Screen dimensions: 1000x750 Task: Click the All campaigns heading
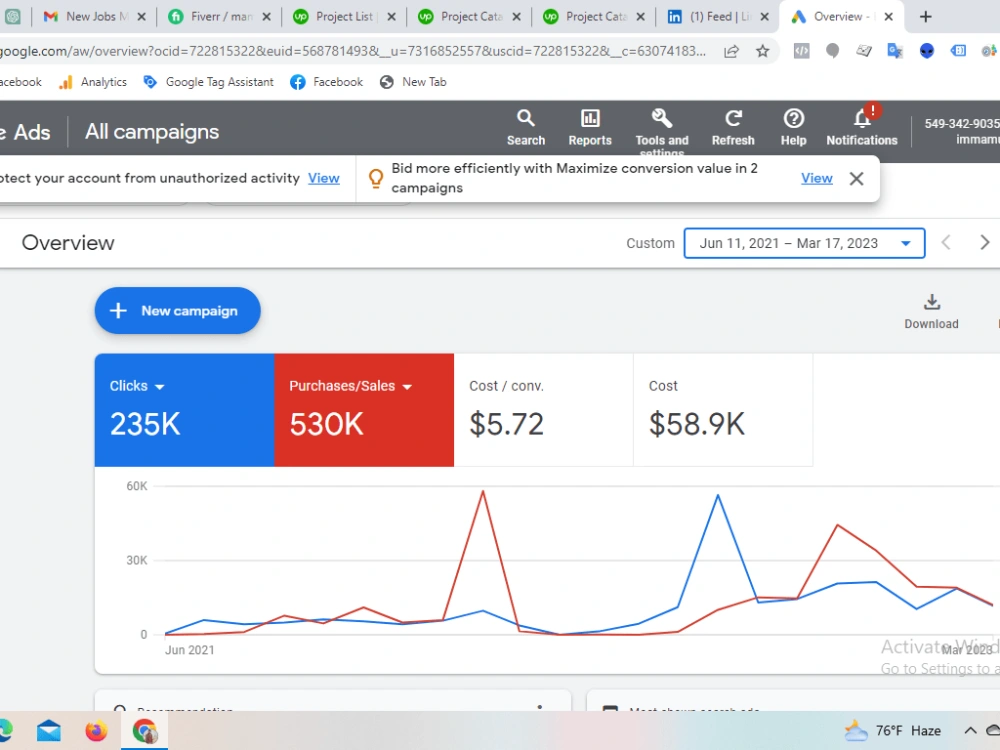pyautogui.click(x=152, y=132)
